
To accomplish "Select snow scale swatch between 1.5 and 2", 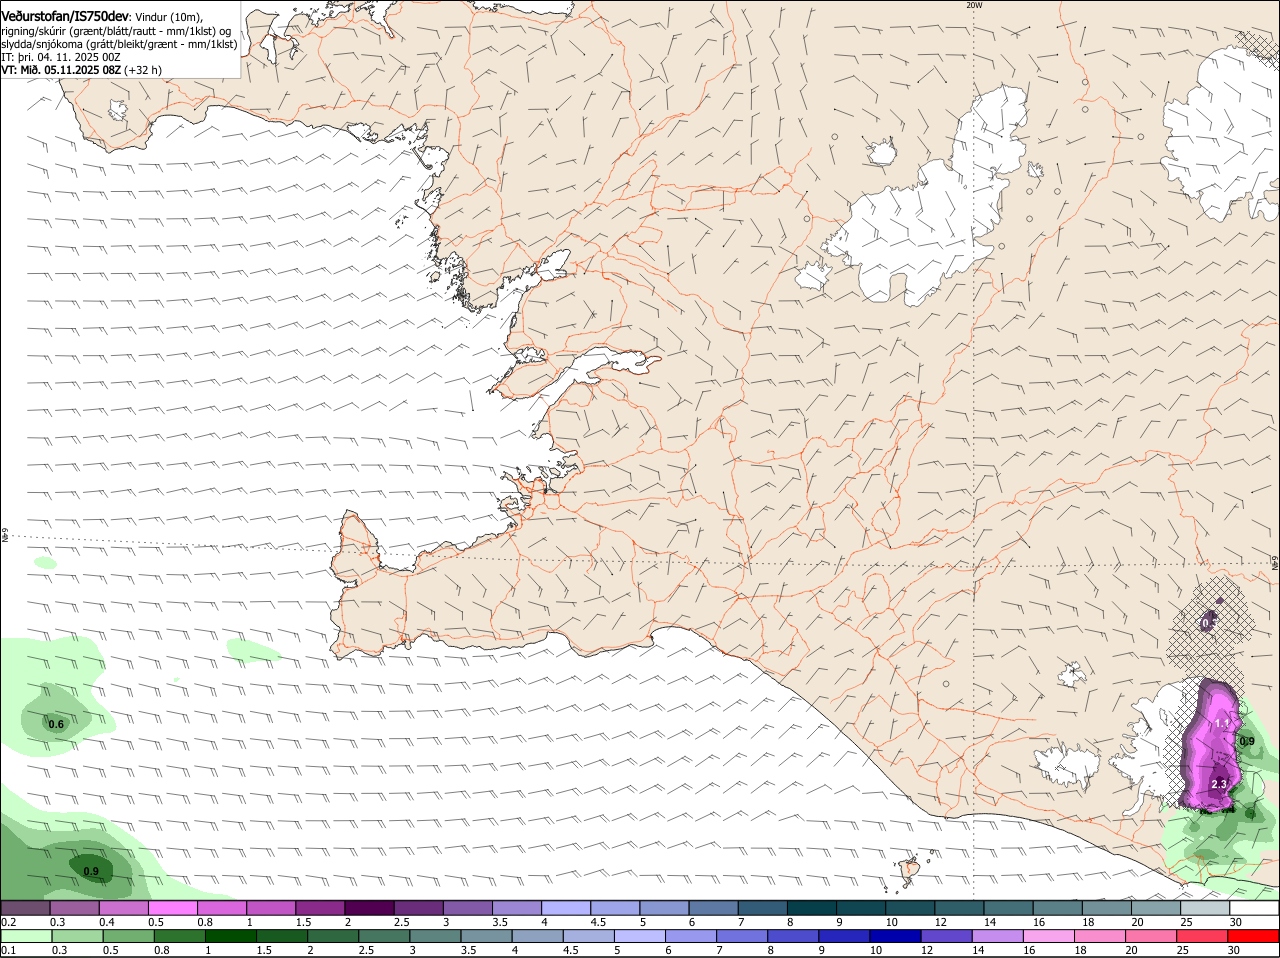I will point(320,908).
